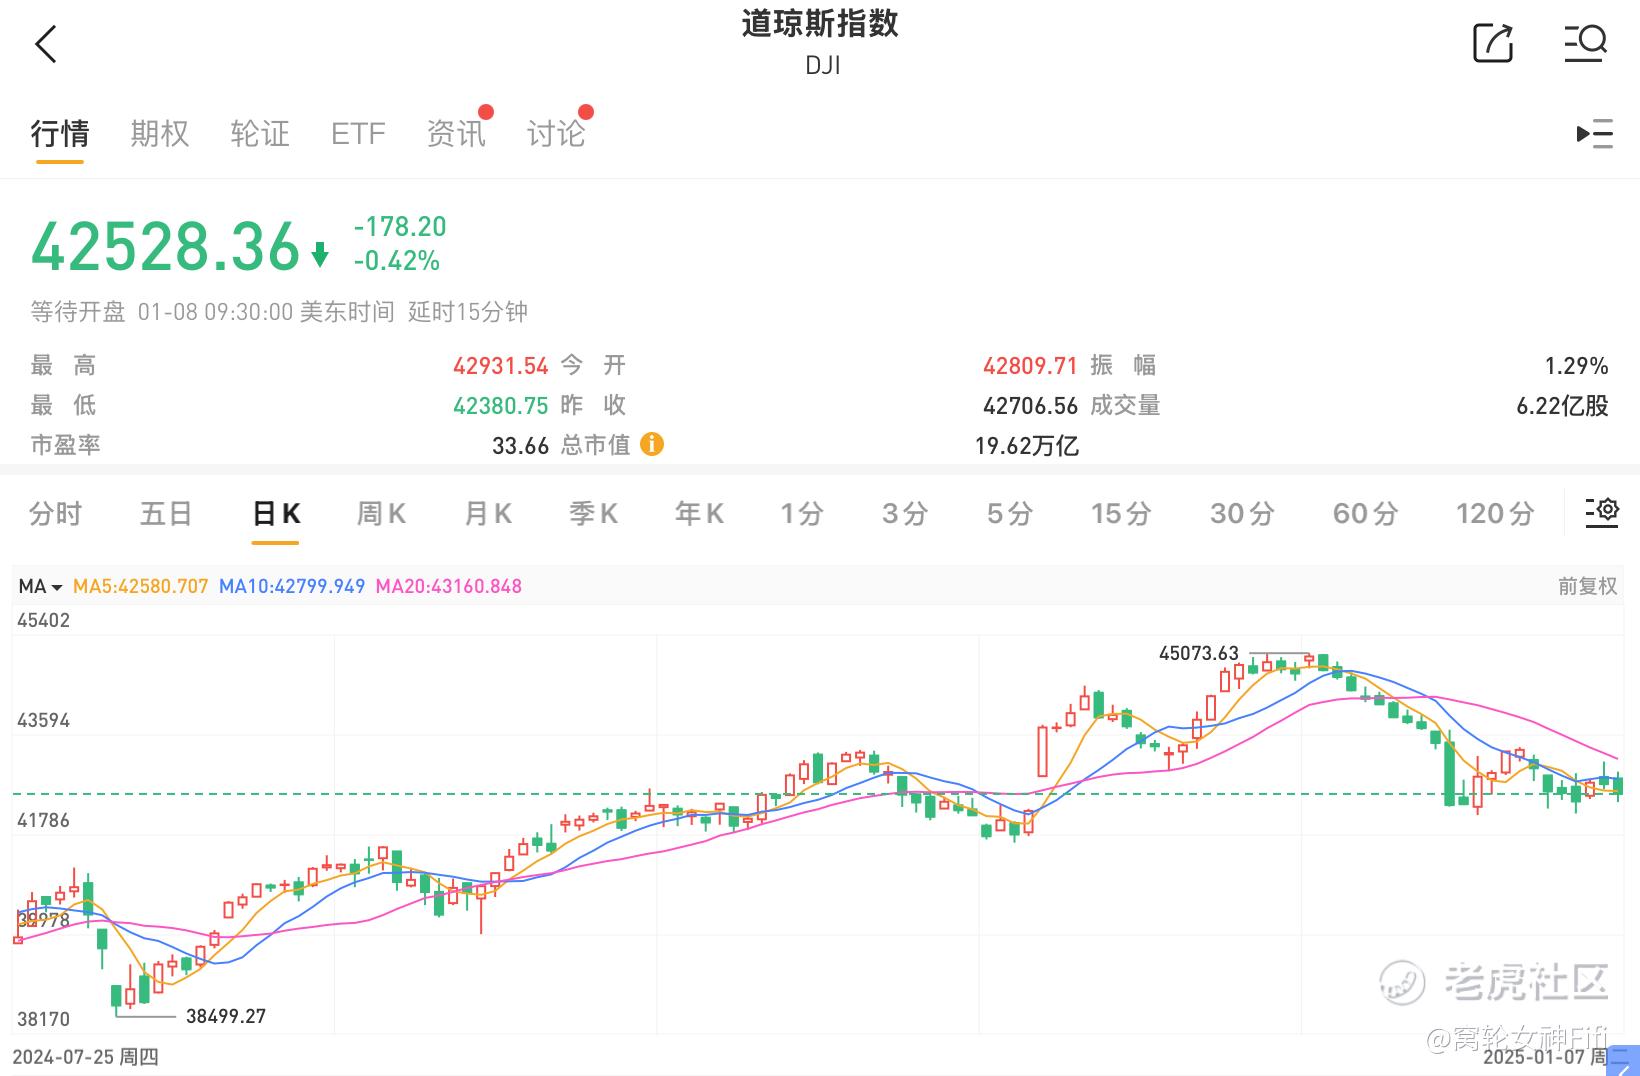This screenshot has height=1076, width=1640.
Task: Switch chart to 分时 view
Action: click(x=55, y=514)
